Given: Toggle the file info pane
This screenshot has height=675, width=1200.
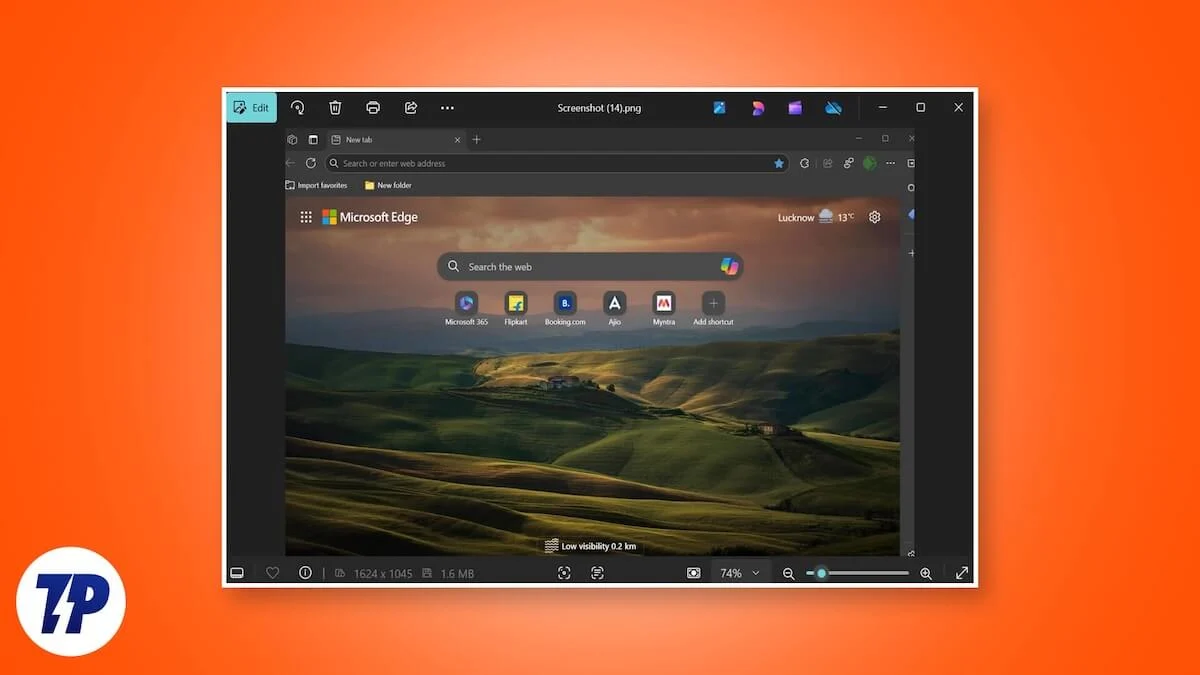Looking at the screenshot, I should pos(305,573).
